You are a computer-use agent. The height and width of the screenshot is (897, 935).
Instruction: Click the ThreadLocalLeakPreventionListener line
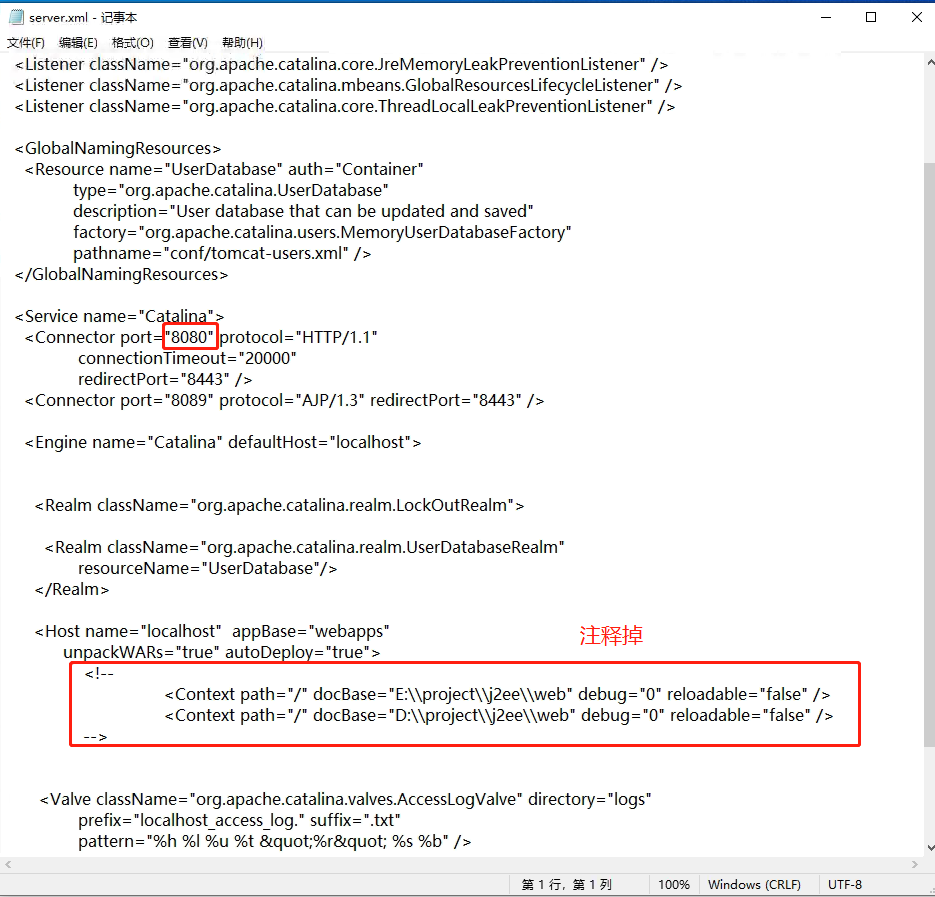click(345, 106)
